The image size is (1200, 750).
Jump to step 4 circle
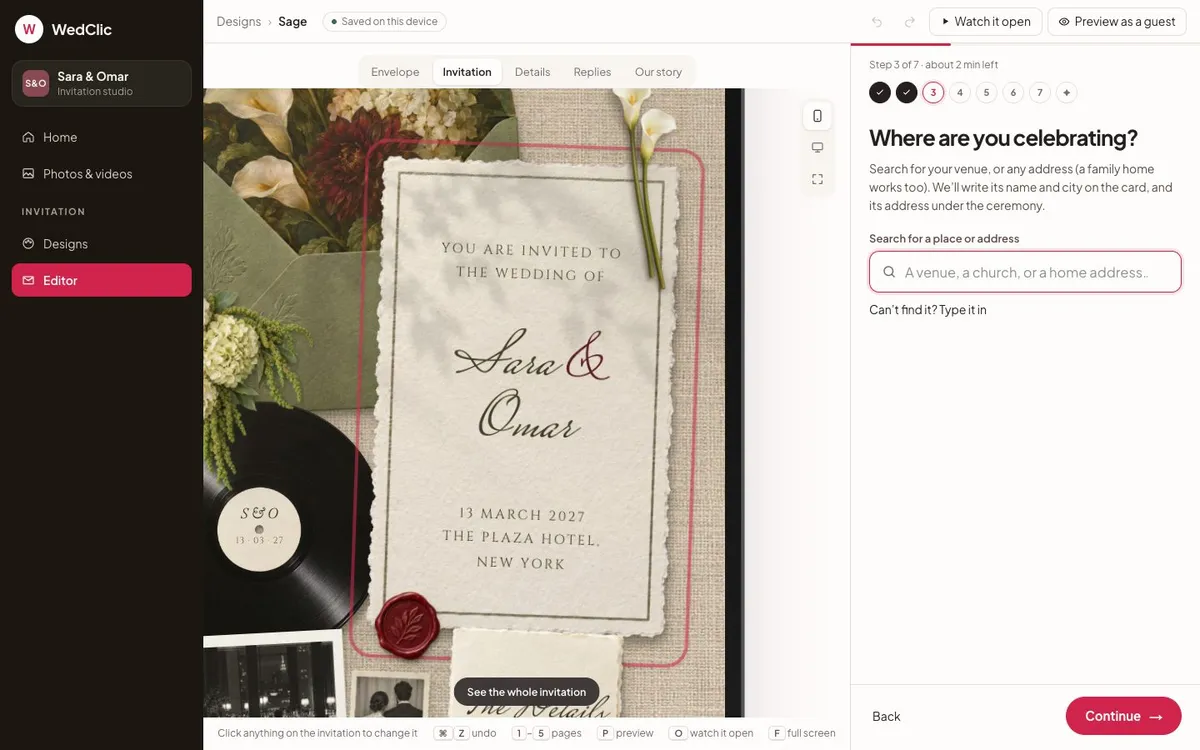click(960, 93)
